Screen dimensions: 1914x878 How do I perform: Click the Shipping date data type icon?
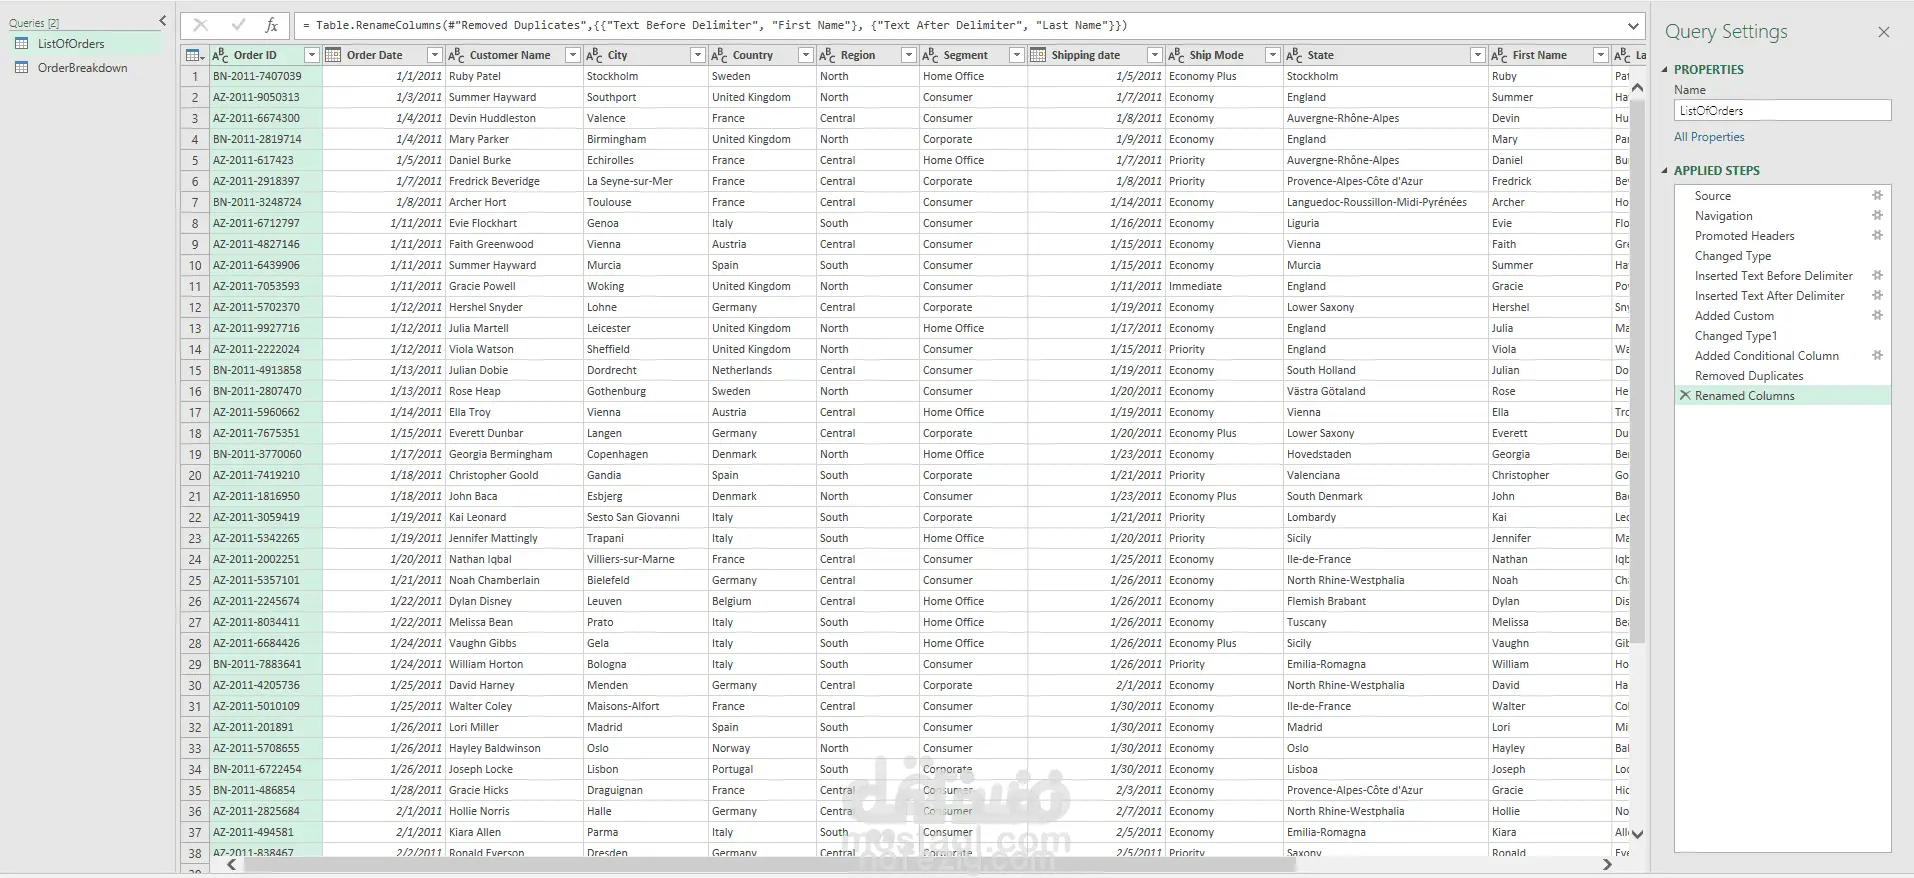pyautogui.click(x=1038, y=55)
